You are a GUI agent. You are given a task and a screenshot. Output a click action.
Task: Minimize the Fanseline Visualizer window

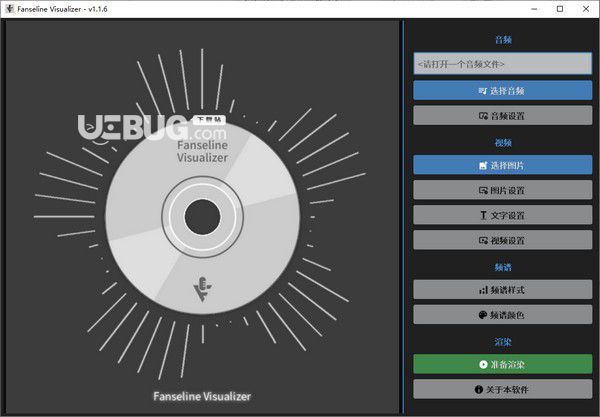pyautogui.click(x=534, y=9)
